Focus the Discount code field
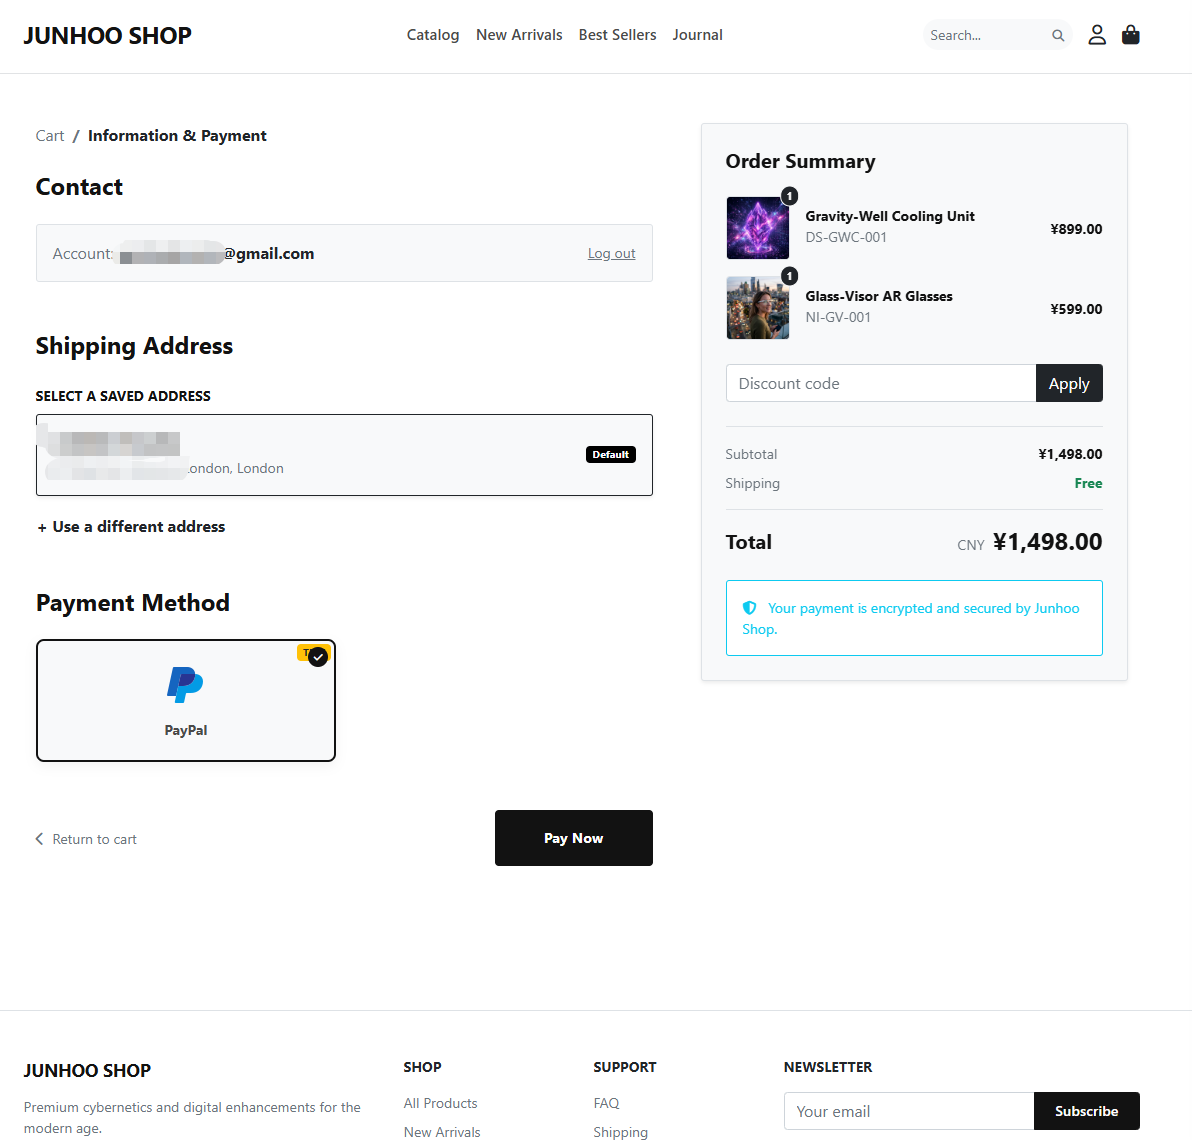This screenshot has width=1192, height=1140. coord(881,383)
